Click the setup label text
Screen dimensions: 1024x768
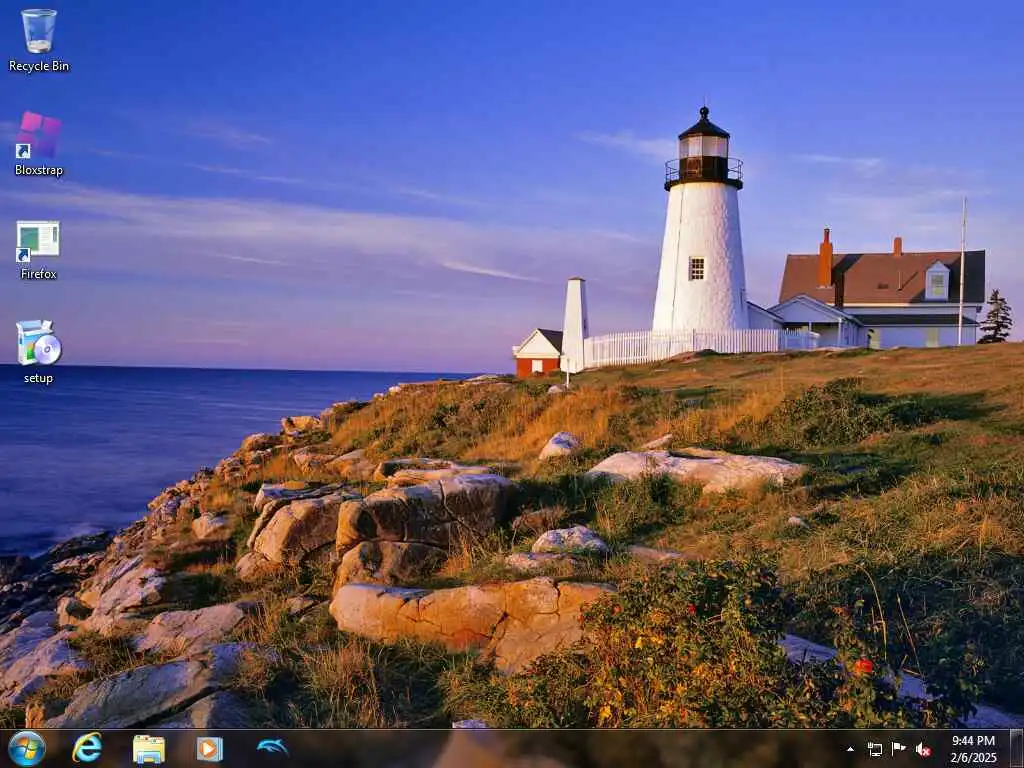point(39,378)
